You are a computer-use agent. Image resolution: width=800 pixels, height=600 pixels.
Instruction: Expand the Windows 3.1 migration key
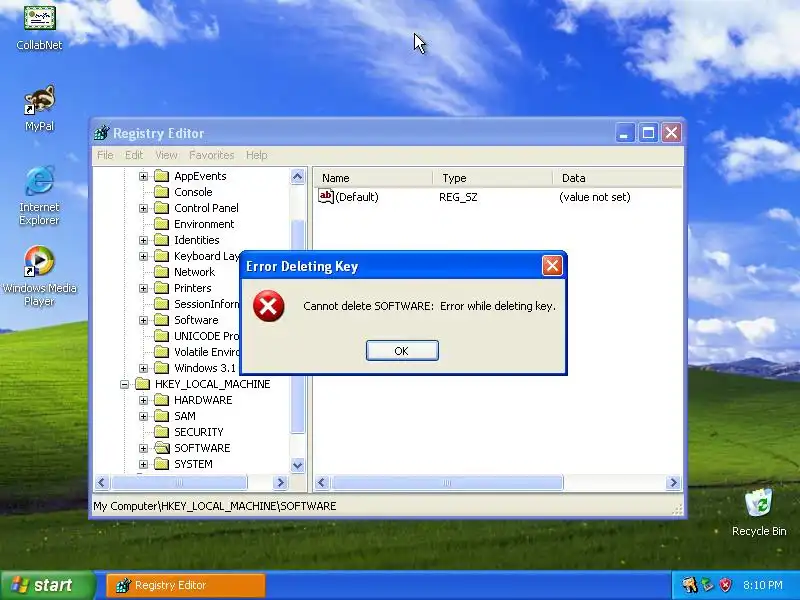point(143,368)
